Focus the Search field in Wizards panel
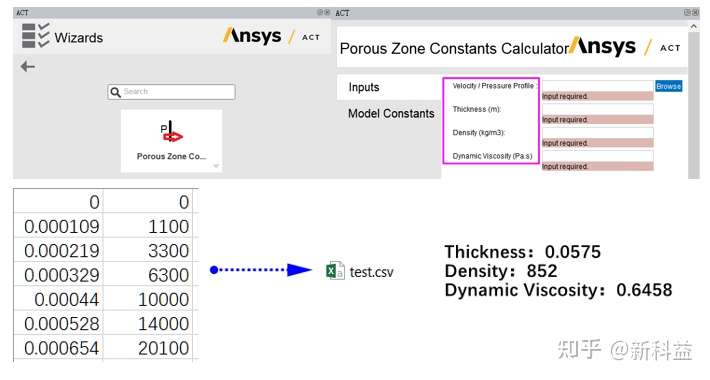This screenshot has height=380, width=710. coord(172,92)
